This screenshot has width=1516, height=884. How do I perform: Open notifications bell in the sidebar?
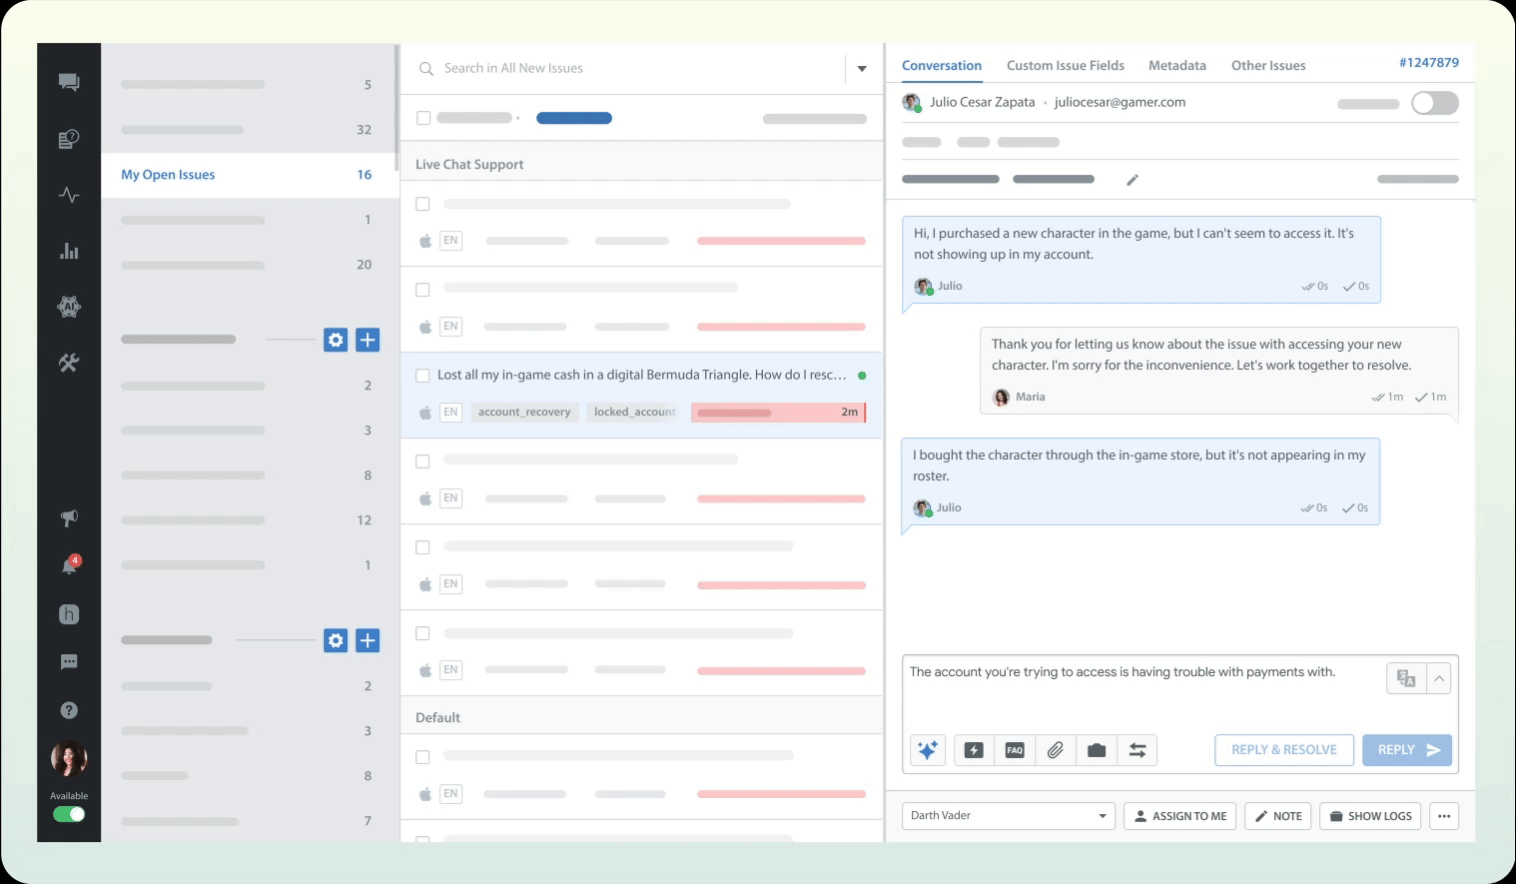point(69,566)
